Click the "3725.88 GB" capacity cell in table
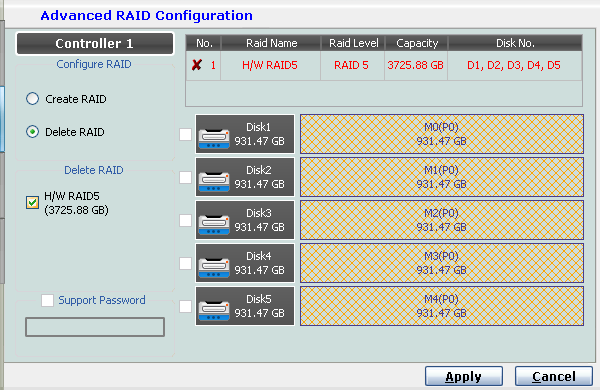Viewport: 600px width, 390px height. (x=416, y=65)
